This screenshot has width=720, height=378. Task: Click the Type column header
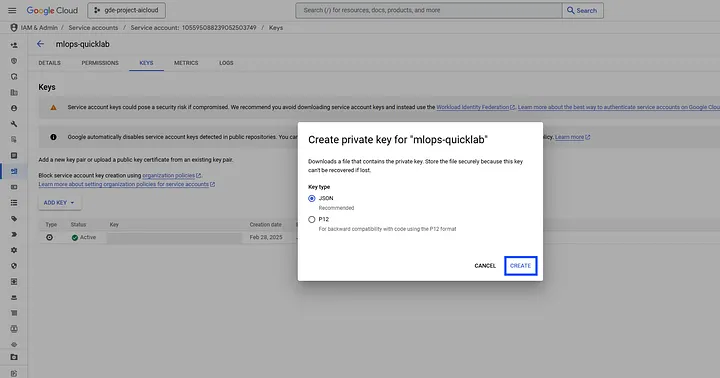(x=51, y=225)
